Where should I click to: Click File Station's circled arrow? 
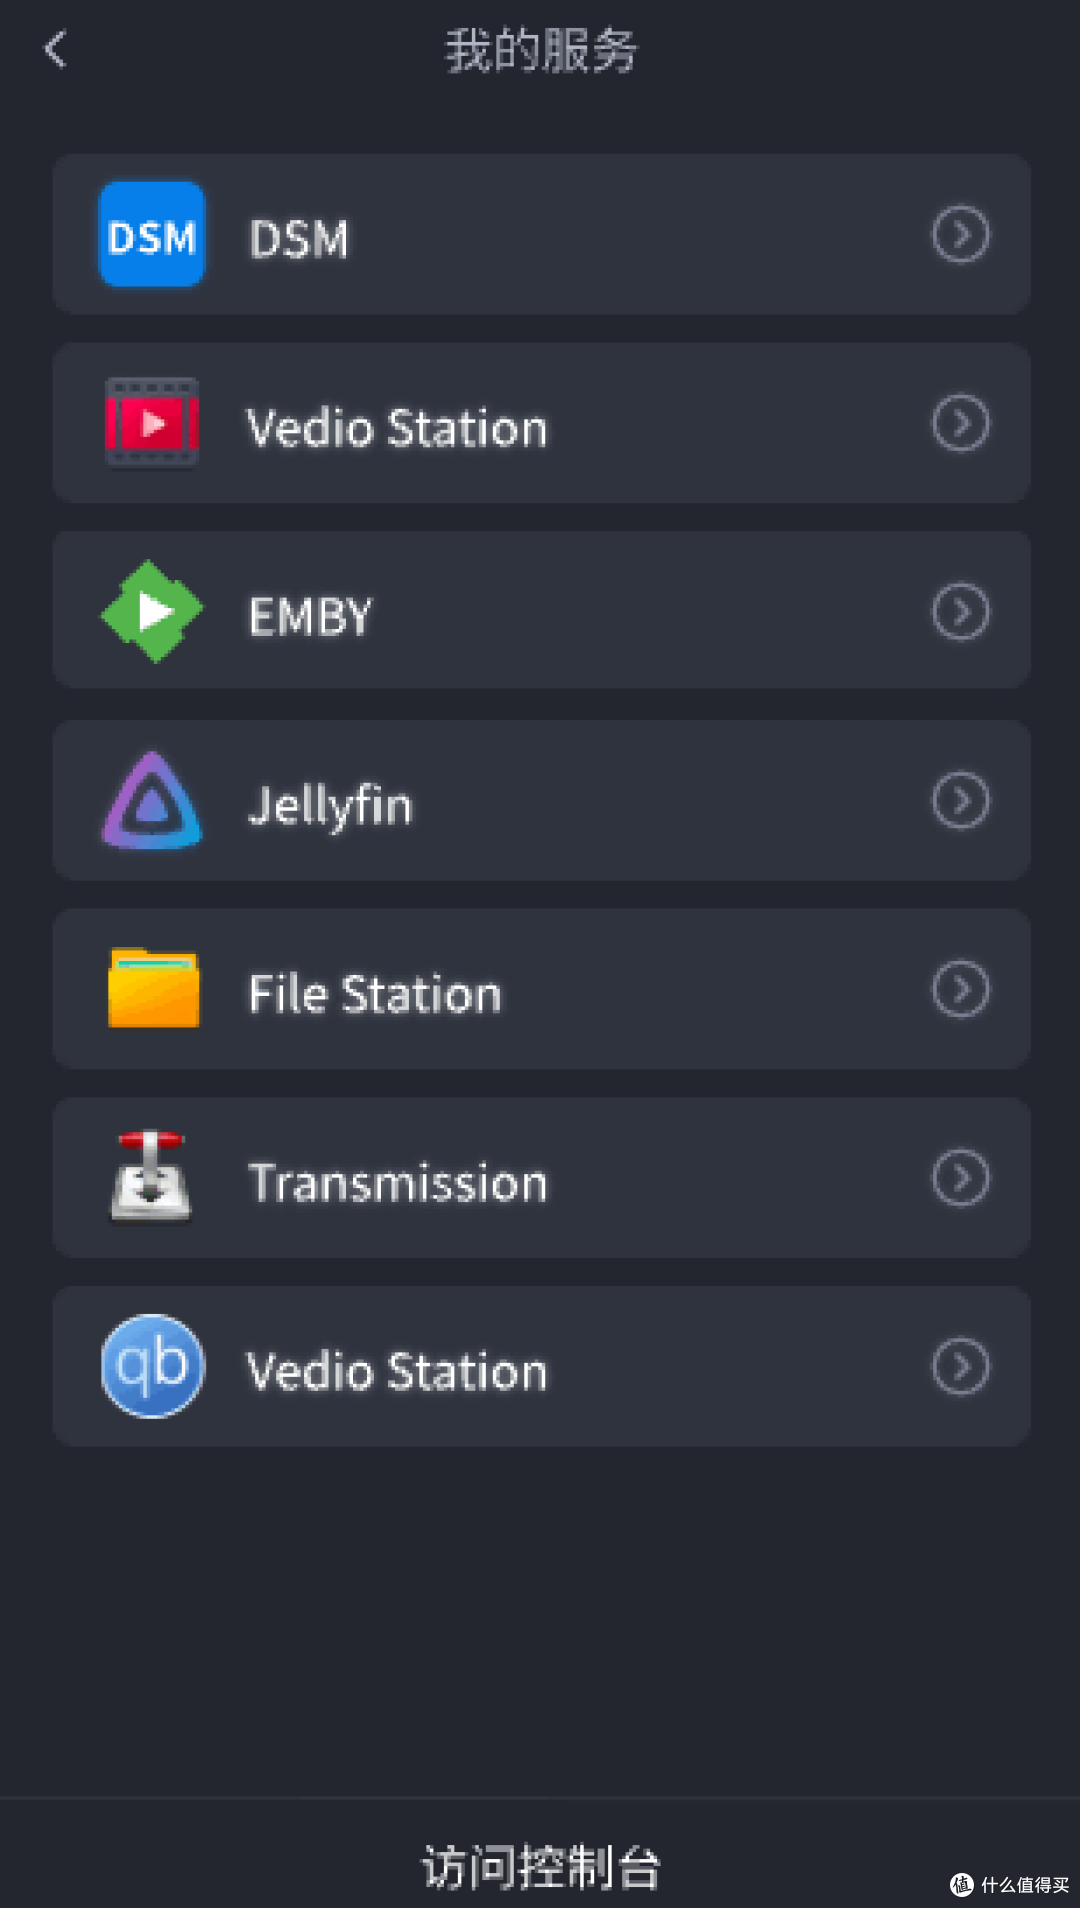(x=961, y=989)
